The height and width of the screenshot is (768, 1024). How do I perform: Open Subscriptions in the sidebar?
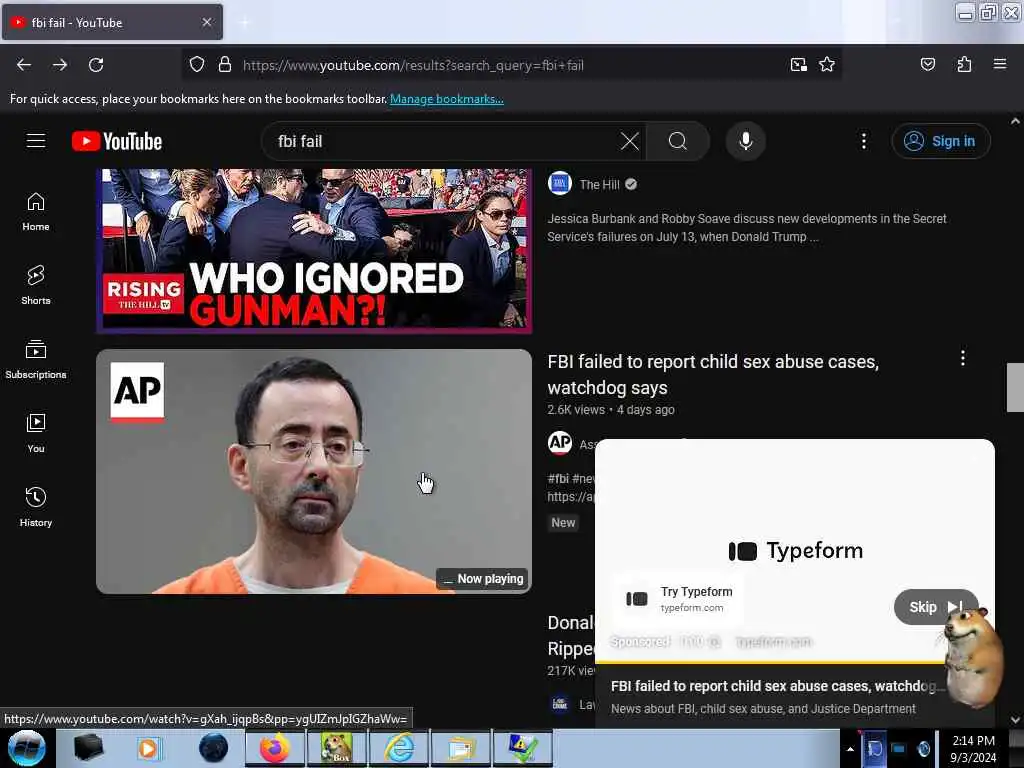(x=36, y=359)
